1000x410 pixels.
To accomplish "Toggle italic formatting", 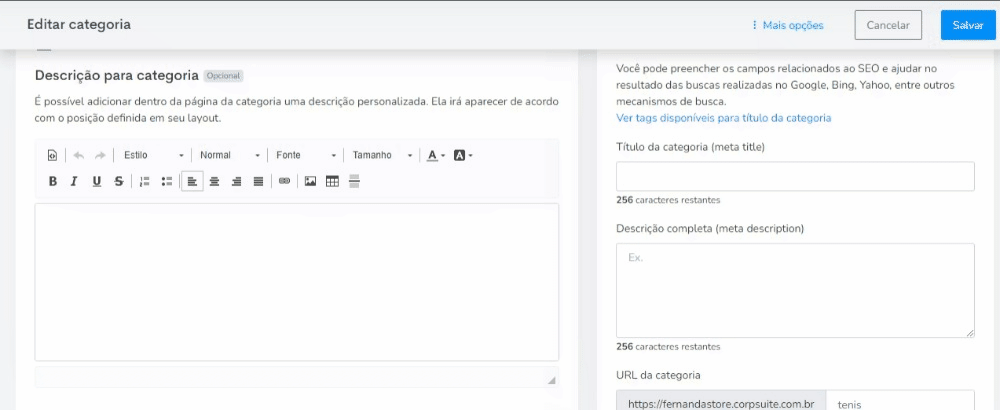I will [74, 182].
